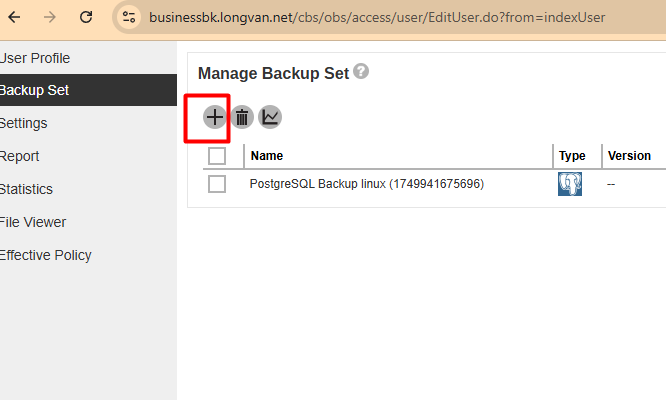Check the PostgreSQL Backup linux row checkbox
This screenshot has height=400, width=666.
[x=217, y=184]
